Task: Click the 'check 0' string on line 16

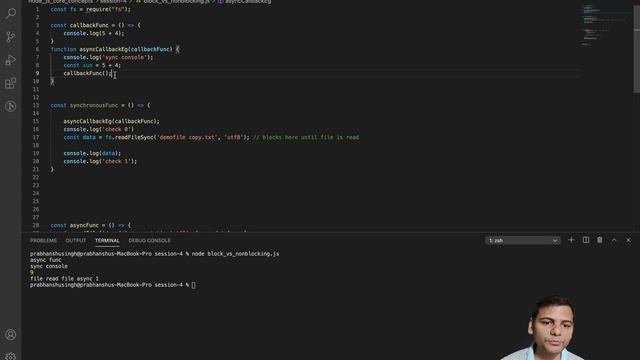Action: pos(116,129)
